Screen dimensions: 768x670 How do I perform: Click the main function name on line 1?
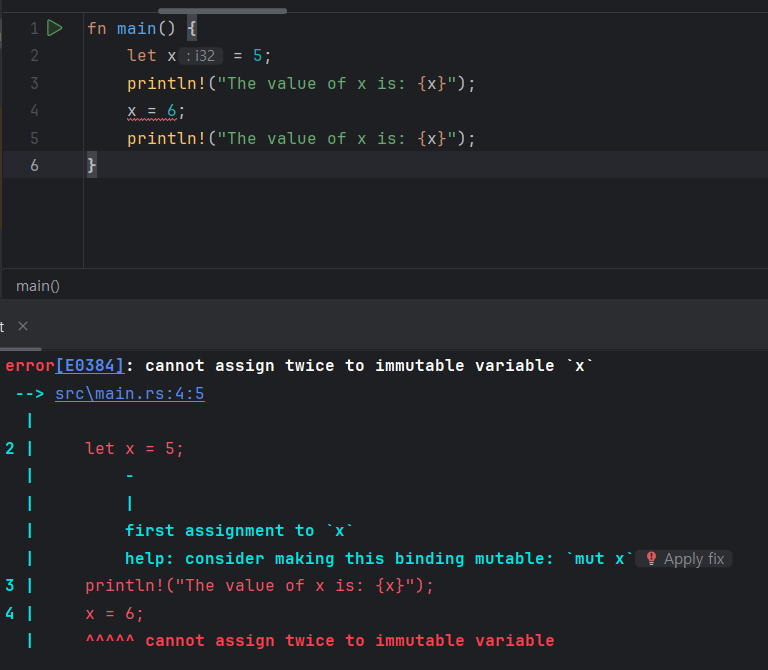(137, 28)
